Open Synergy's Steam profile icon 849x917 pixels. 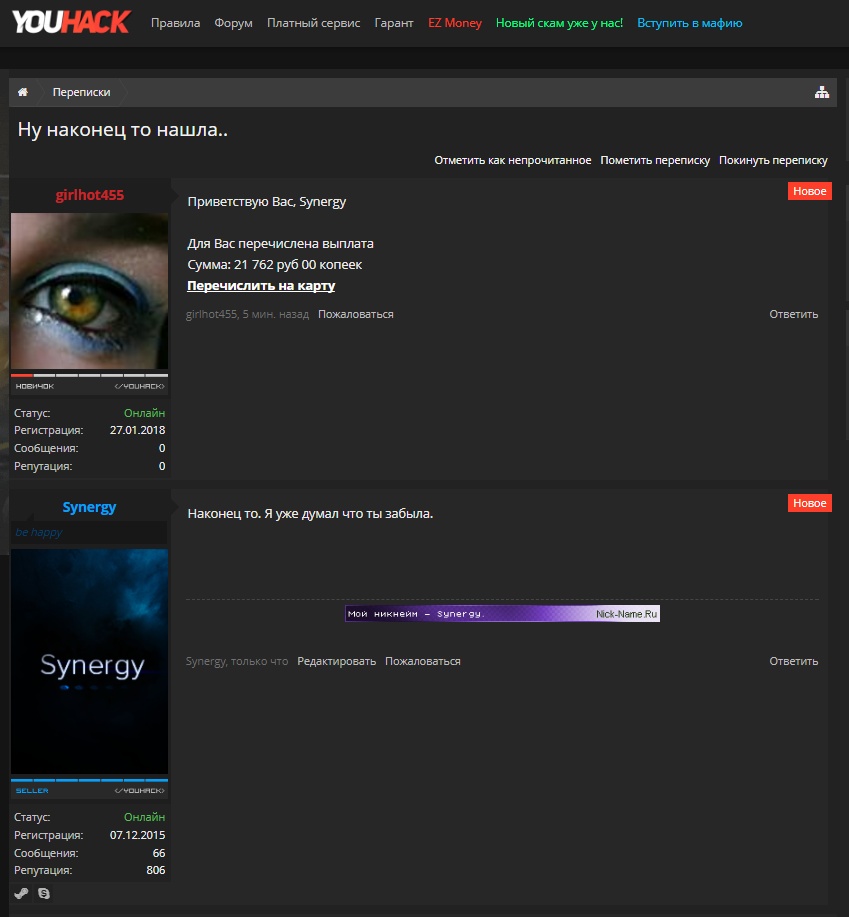coord(22,893)
